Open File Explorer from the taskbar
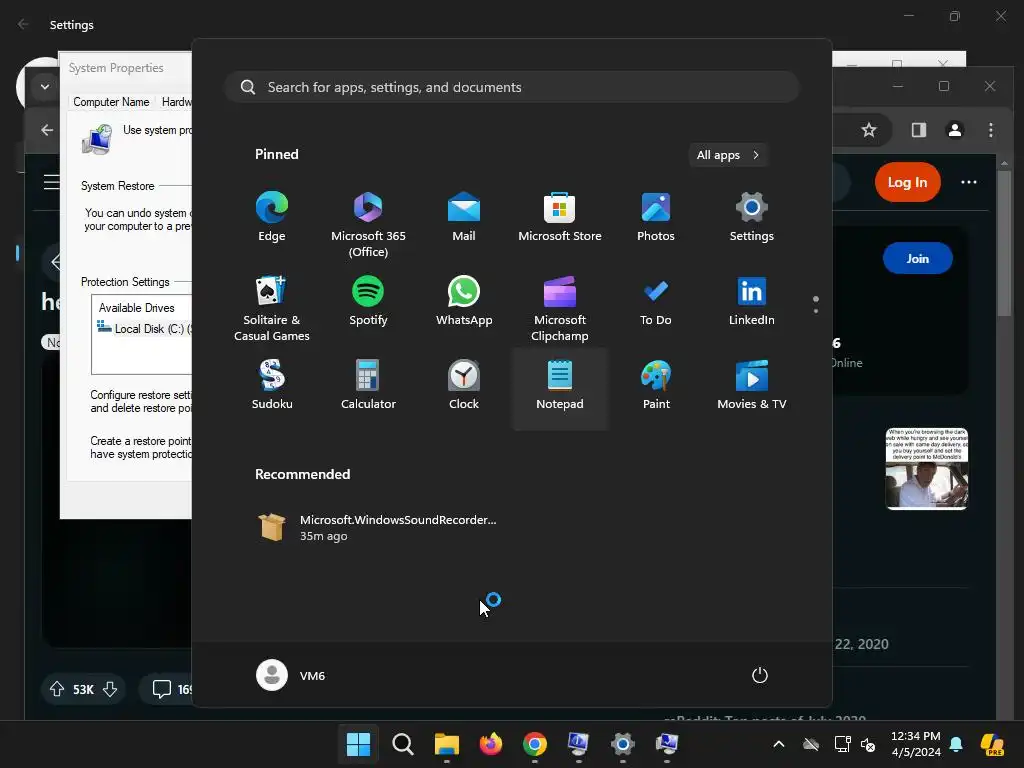This screenshot has width=1024, height=768. click(x=447, y=744)
